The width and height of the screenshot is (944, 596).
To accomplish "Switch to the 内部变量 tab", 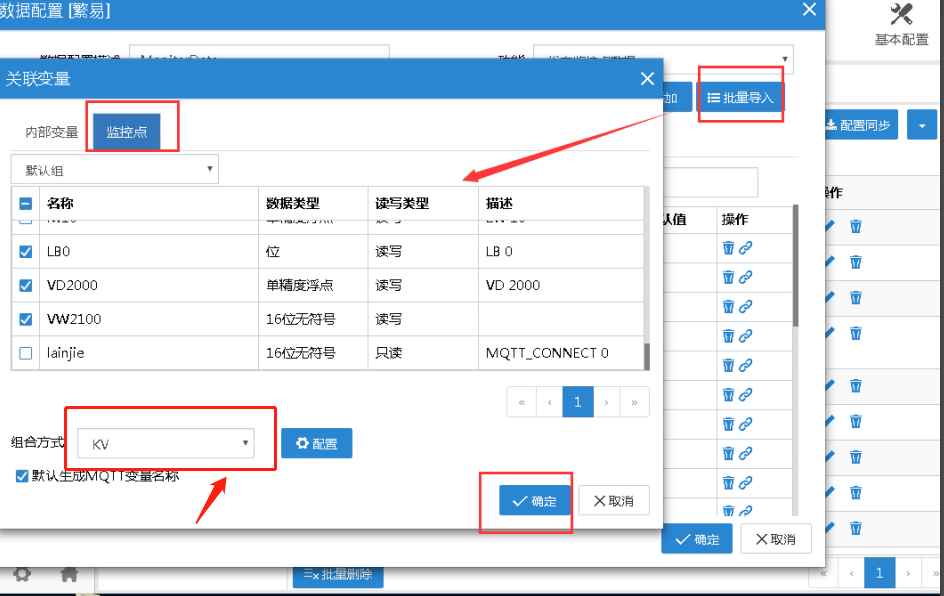I will pos(52,132).
